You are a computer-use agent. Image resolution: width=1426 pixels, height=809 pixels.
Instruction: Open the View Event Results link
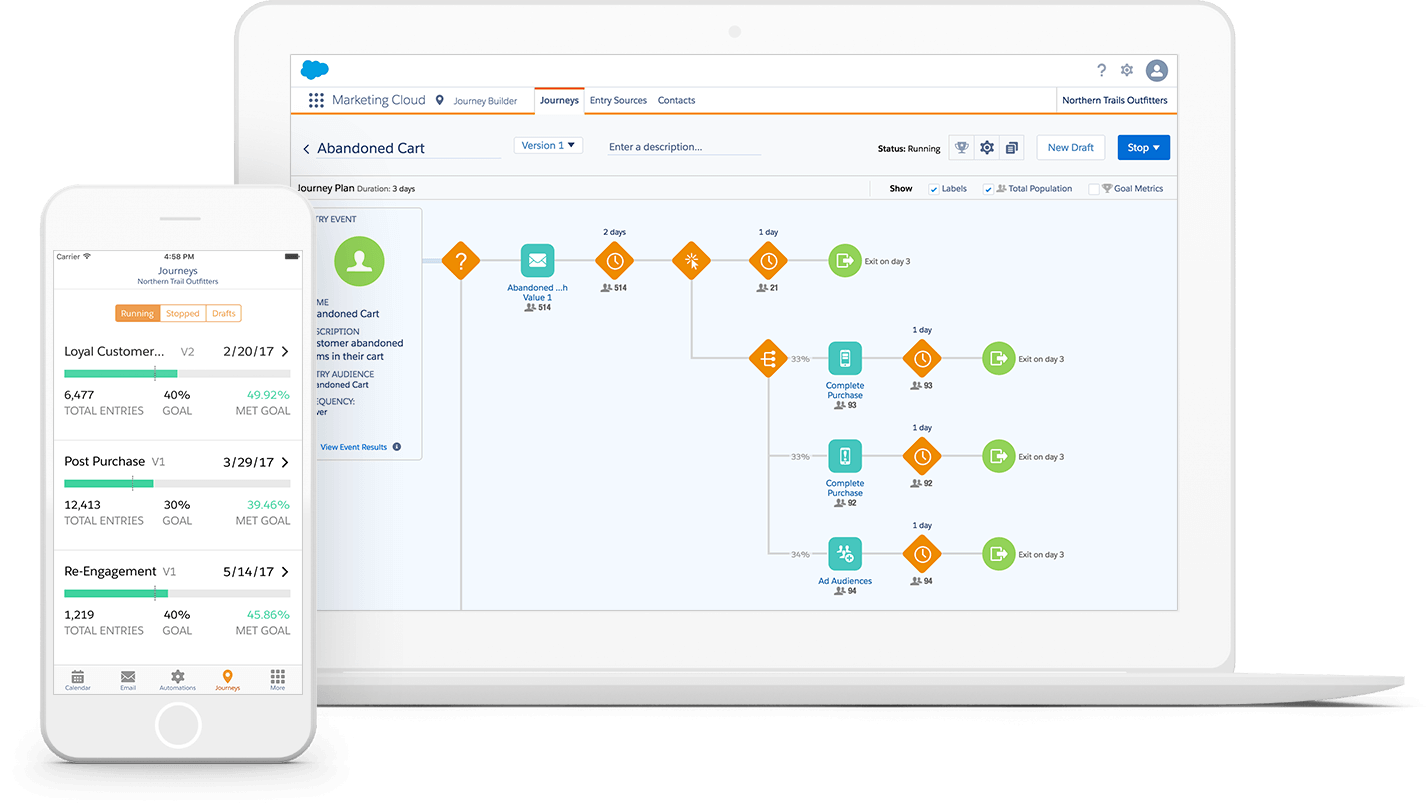click(353, 447)
